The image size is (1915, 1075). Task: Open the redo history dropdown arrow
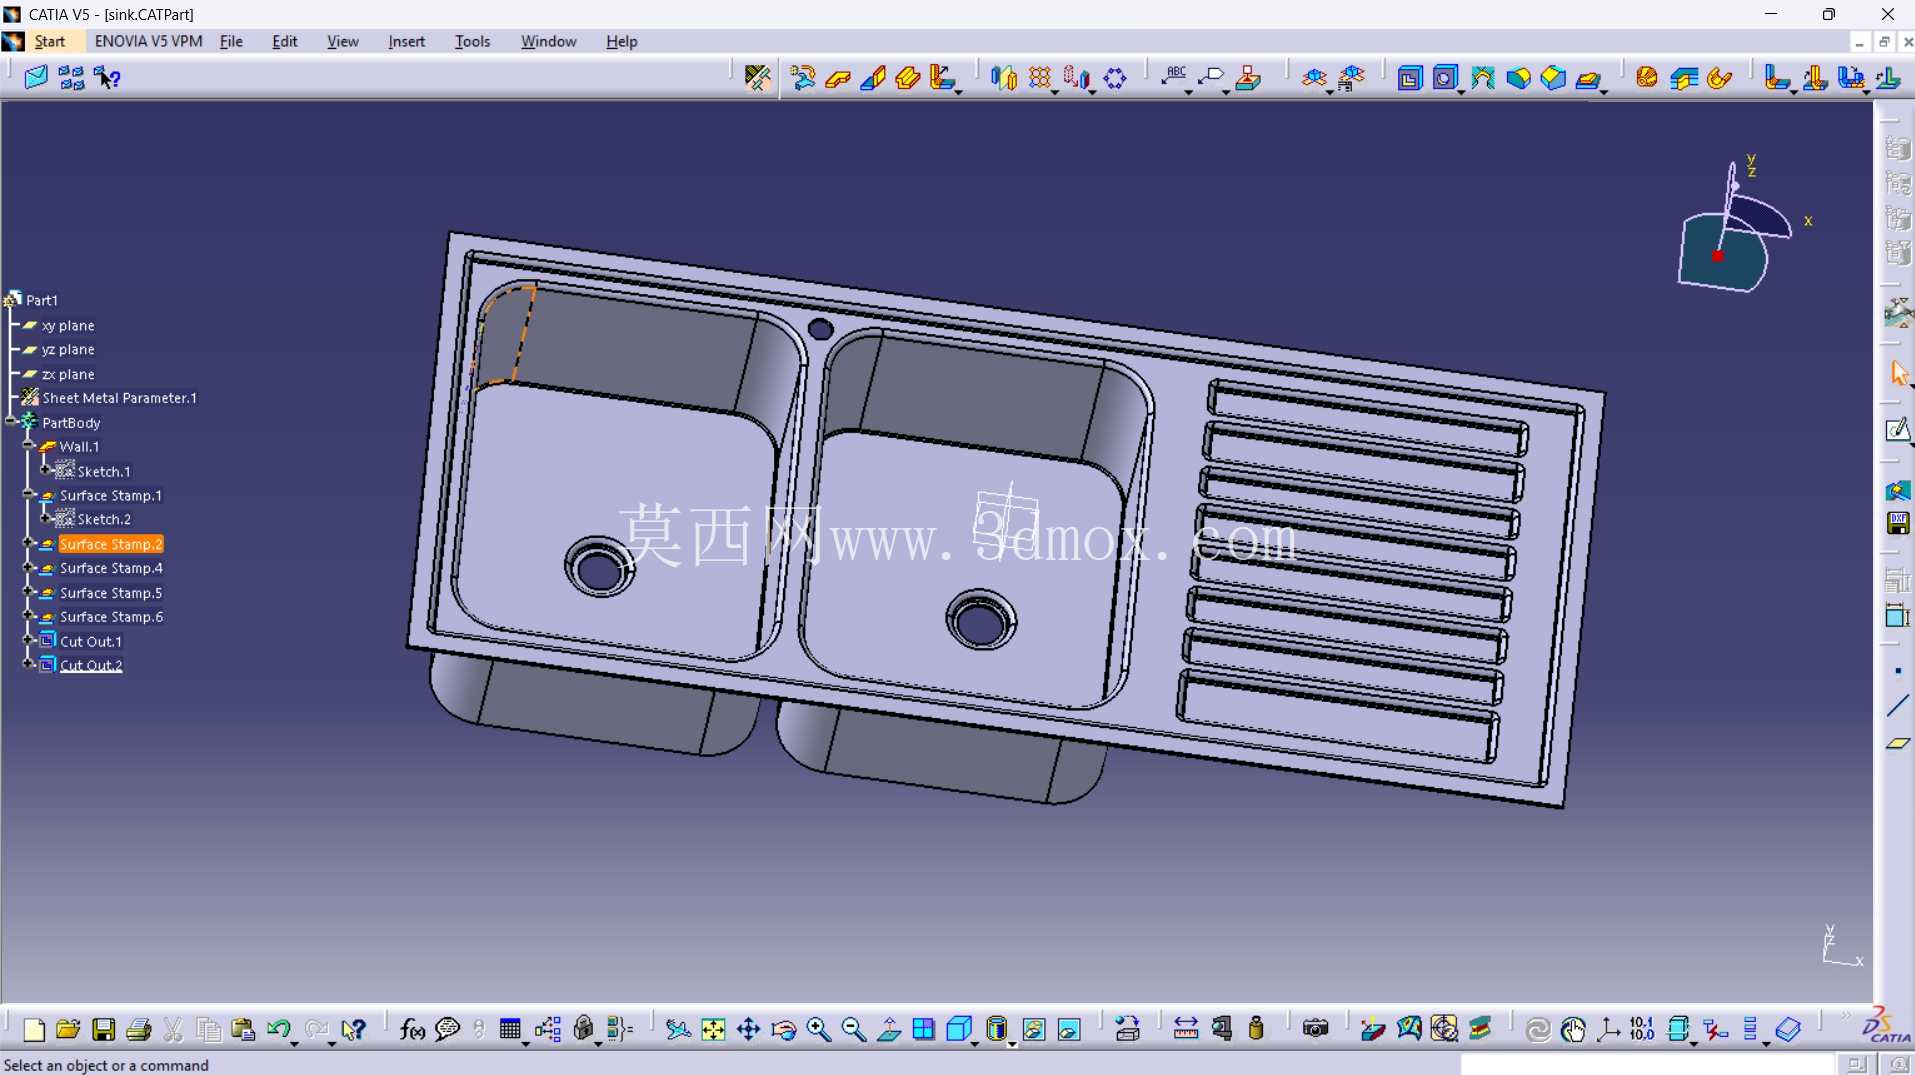click(x=331, y=1043)
